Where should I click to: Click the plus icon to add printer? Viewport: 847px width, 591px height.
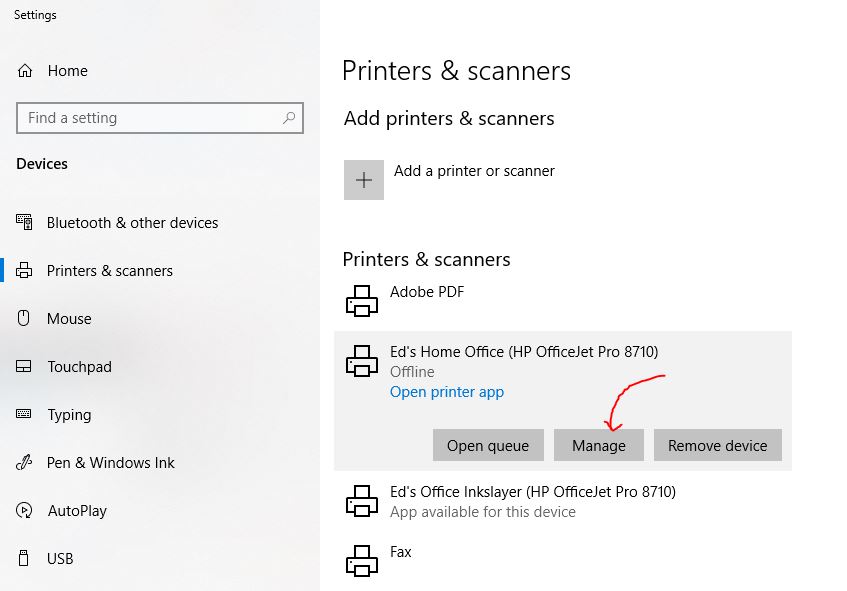pyautogui.click(x=364, y=180)
